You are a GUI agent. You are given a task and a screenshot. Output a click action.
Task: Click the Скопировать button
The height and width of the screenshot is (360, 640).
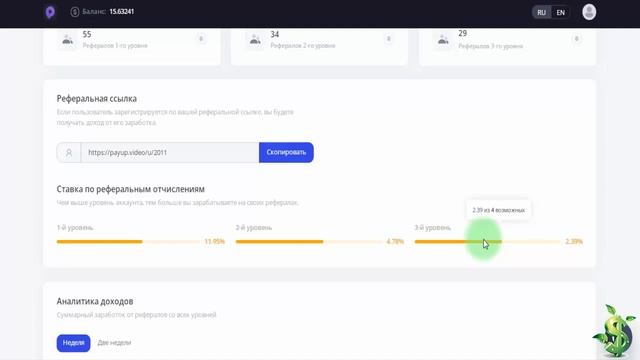coord(286,152)
